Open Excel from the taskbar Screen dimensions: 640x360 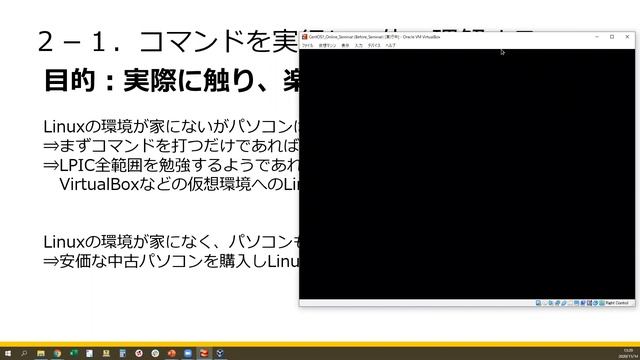click(73, 353)
